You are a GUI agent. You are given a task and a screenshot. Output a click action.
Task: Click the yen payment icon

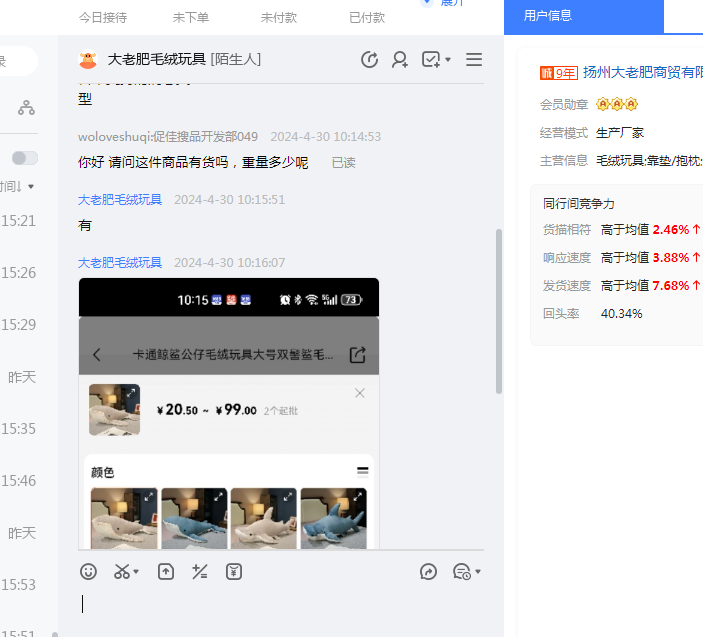(x=234, y=572)
